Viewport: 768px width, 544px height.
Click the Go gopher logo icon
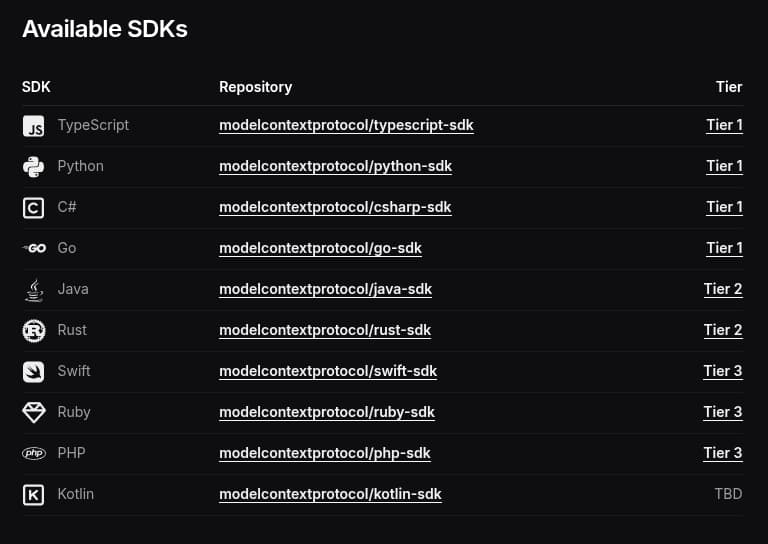[x=33, y=249]
